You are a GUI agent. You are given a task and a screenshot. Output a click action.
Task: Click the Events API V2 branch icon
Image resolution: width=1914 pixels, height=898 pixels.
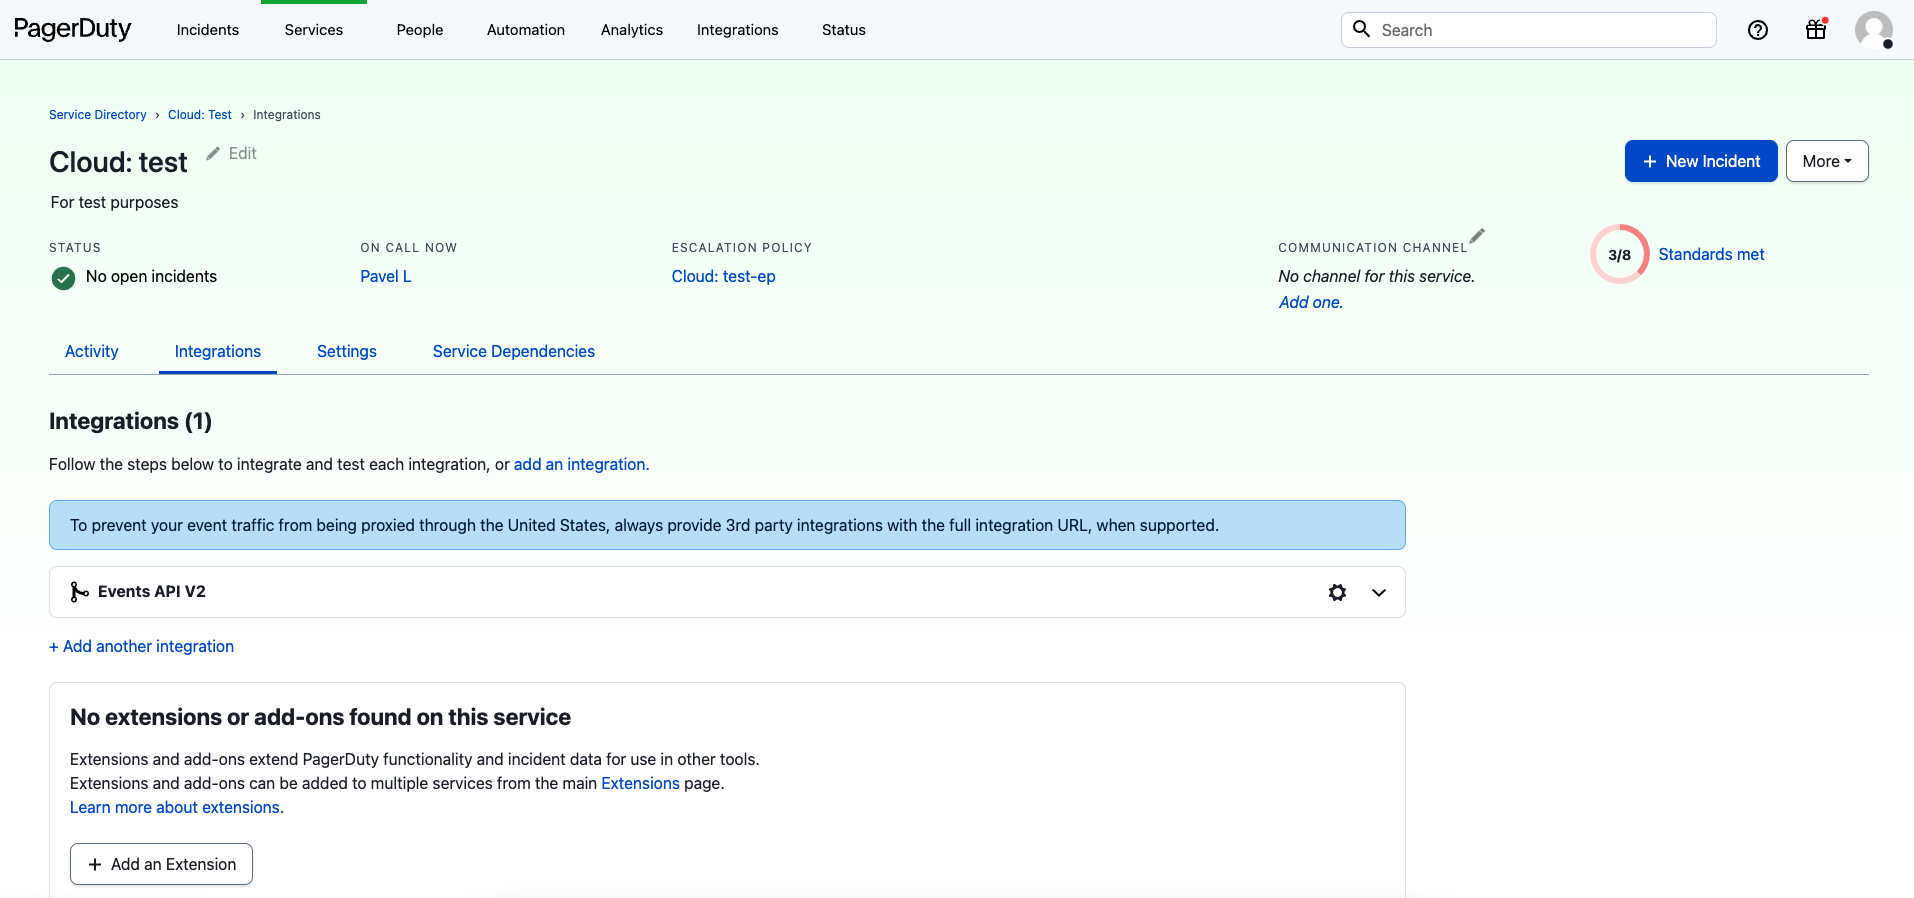click(x=79, y=592)
